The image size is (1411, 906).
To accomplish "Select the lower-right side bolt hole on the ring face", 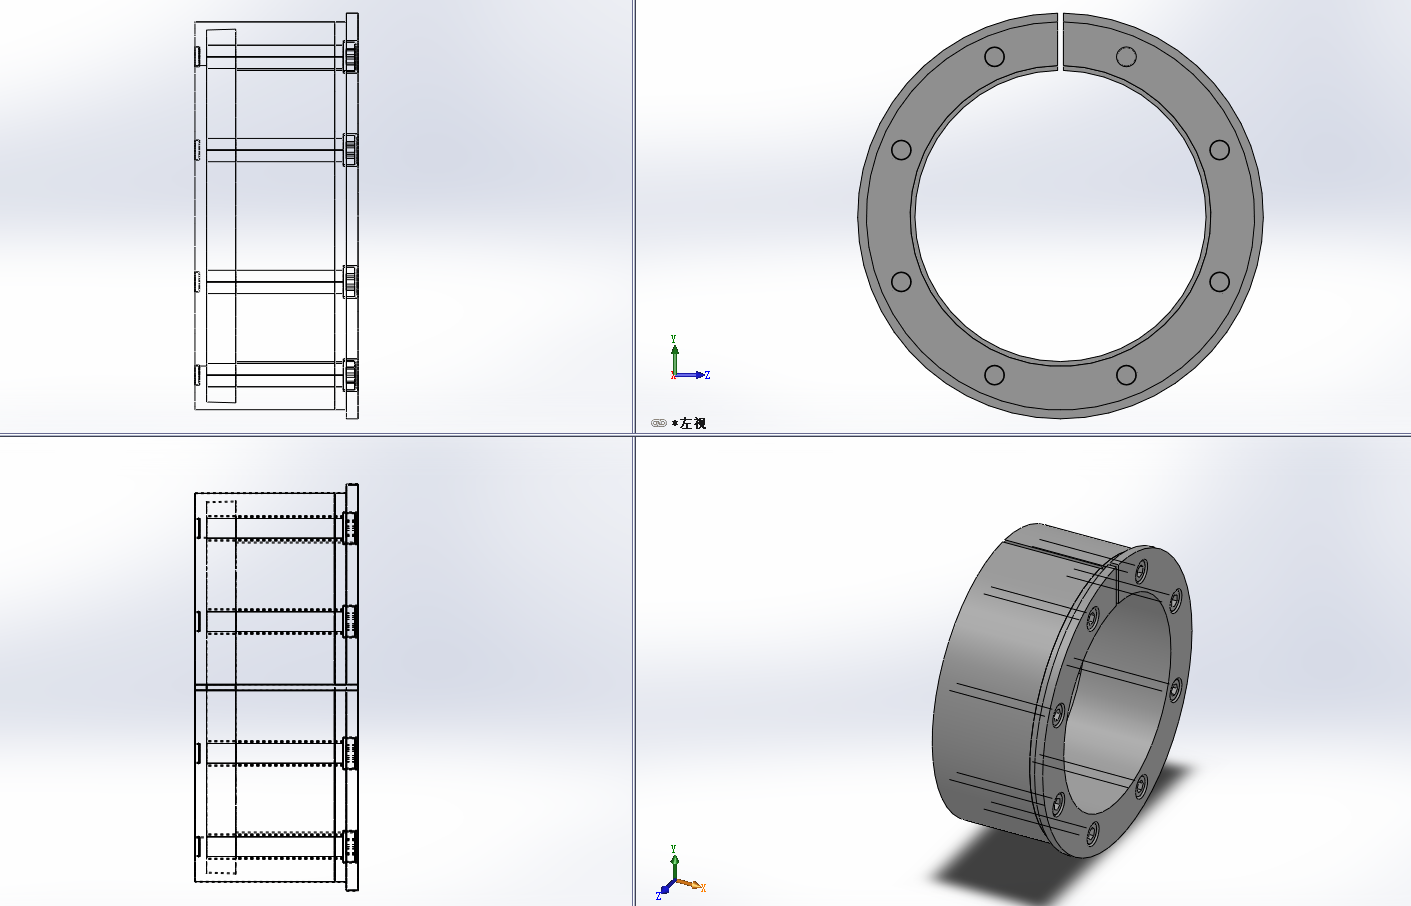I will [x=1219, y=282].
